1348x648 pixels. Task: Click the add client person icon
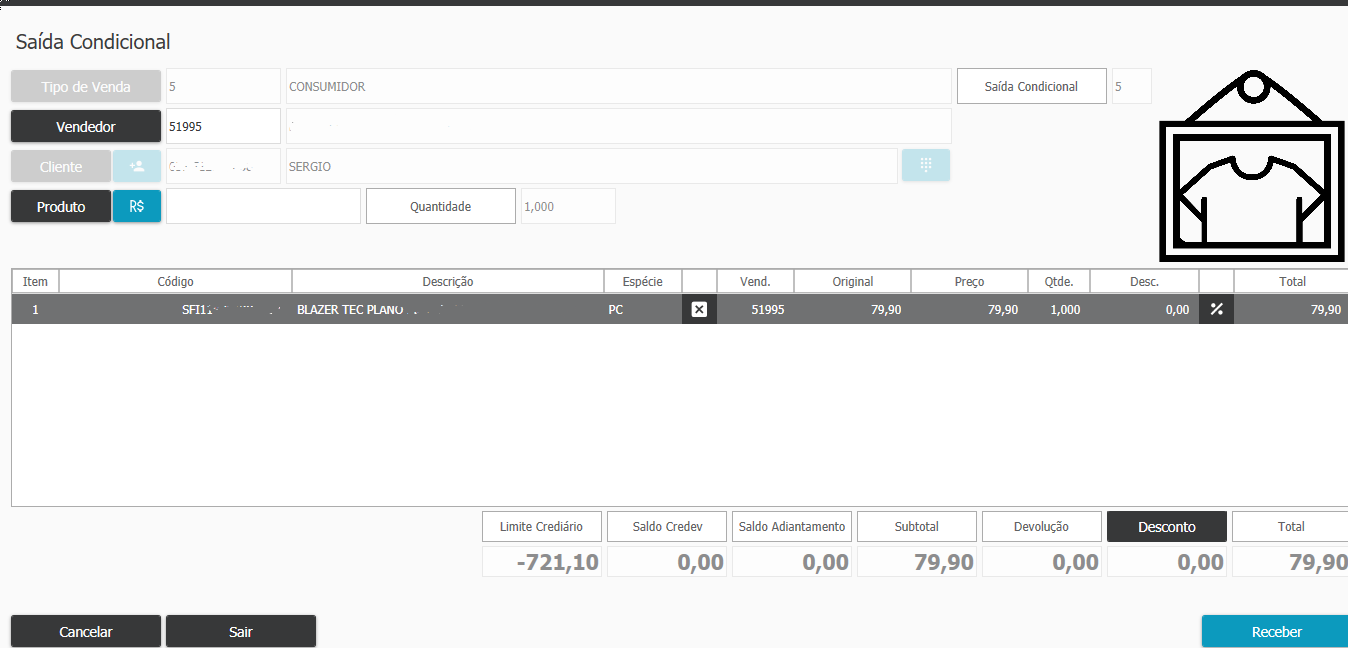point(137,166)
